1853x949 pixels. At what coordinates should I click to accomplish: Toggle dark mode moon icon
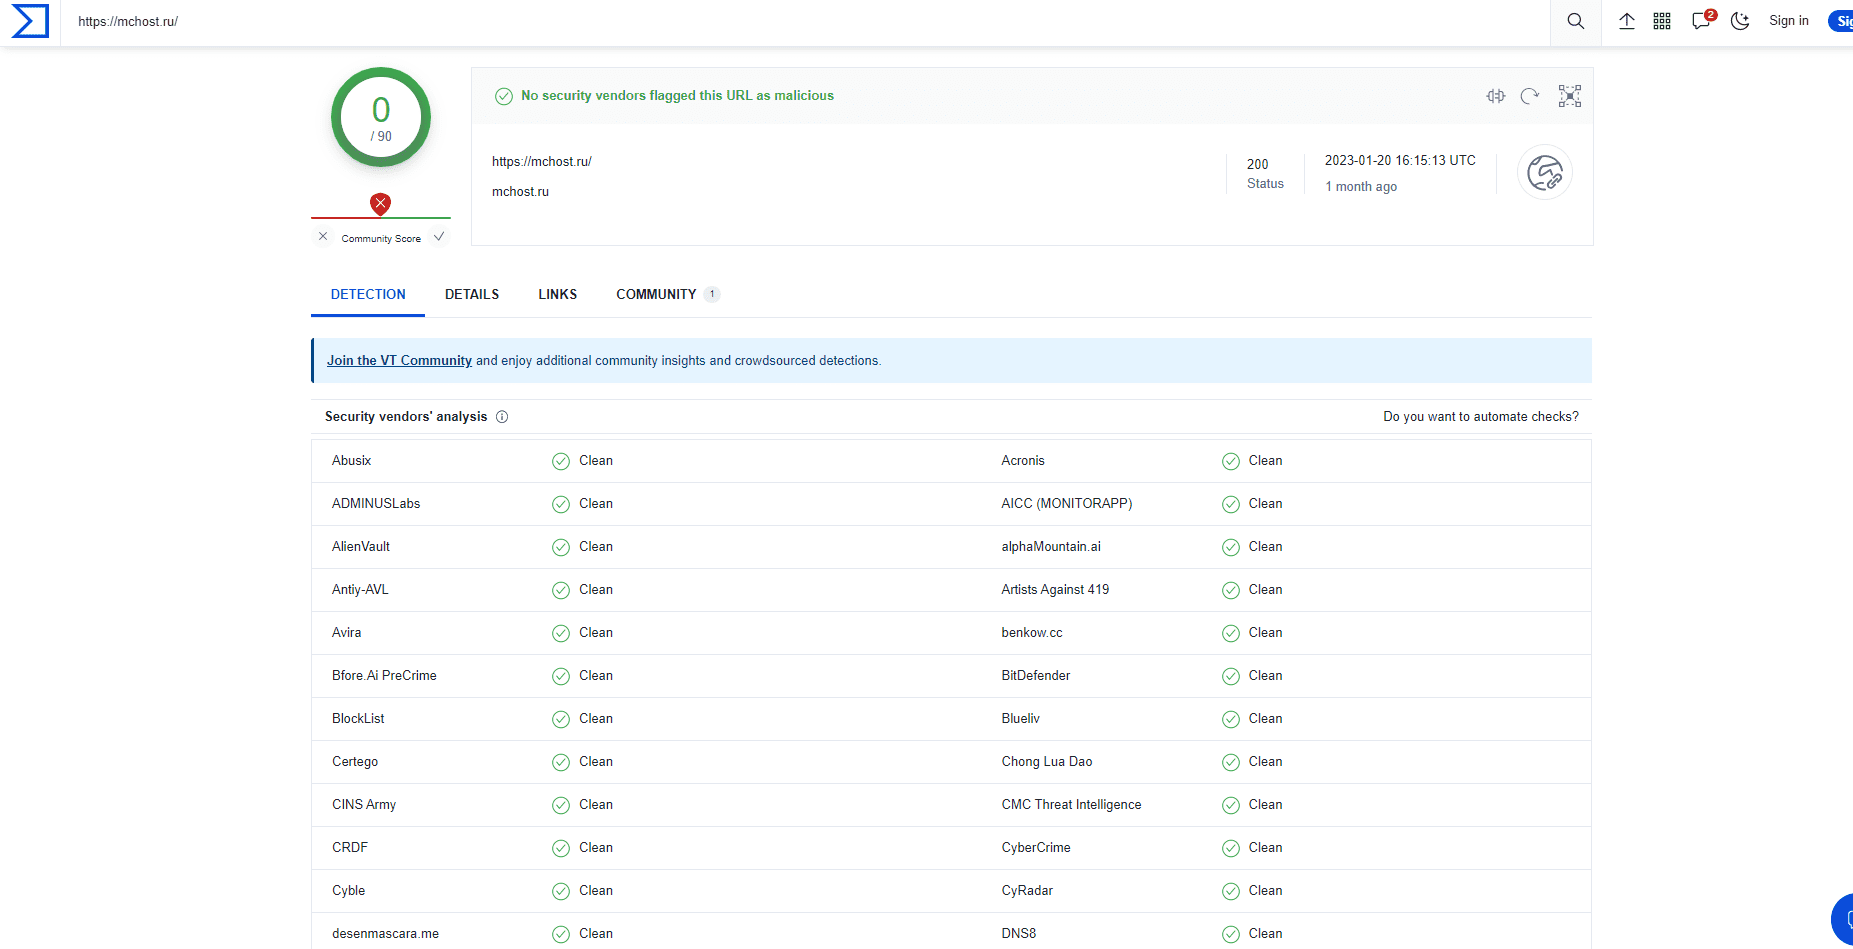1740,21
